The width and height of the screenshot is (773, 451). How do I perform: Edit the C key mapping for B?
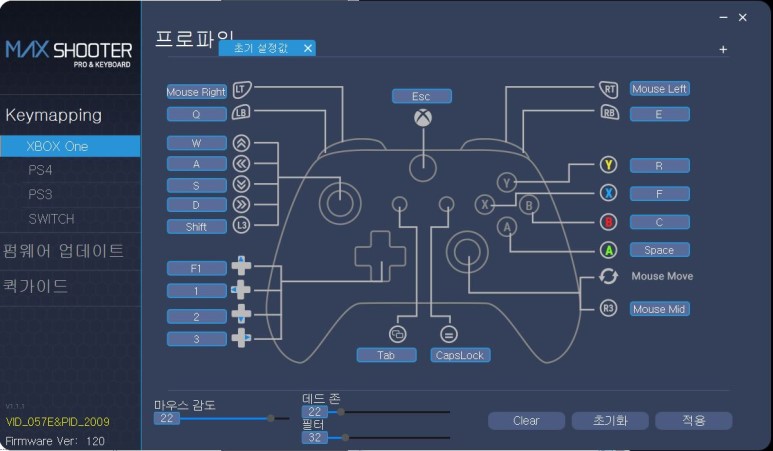click(660, 222)
